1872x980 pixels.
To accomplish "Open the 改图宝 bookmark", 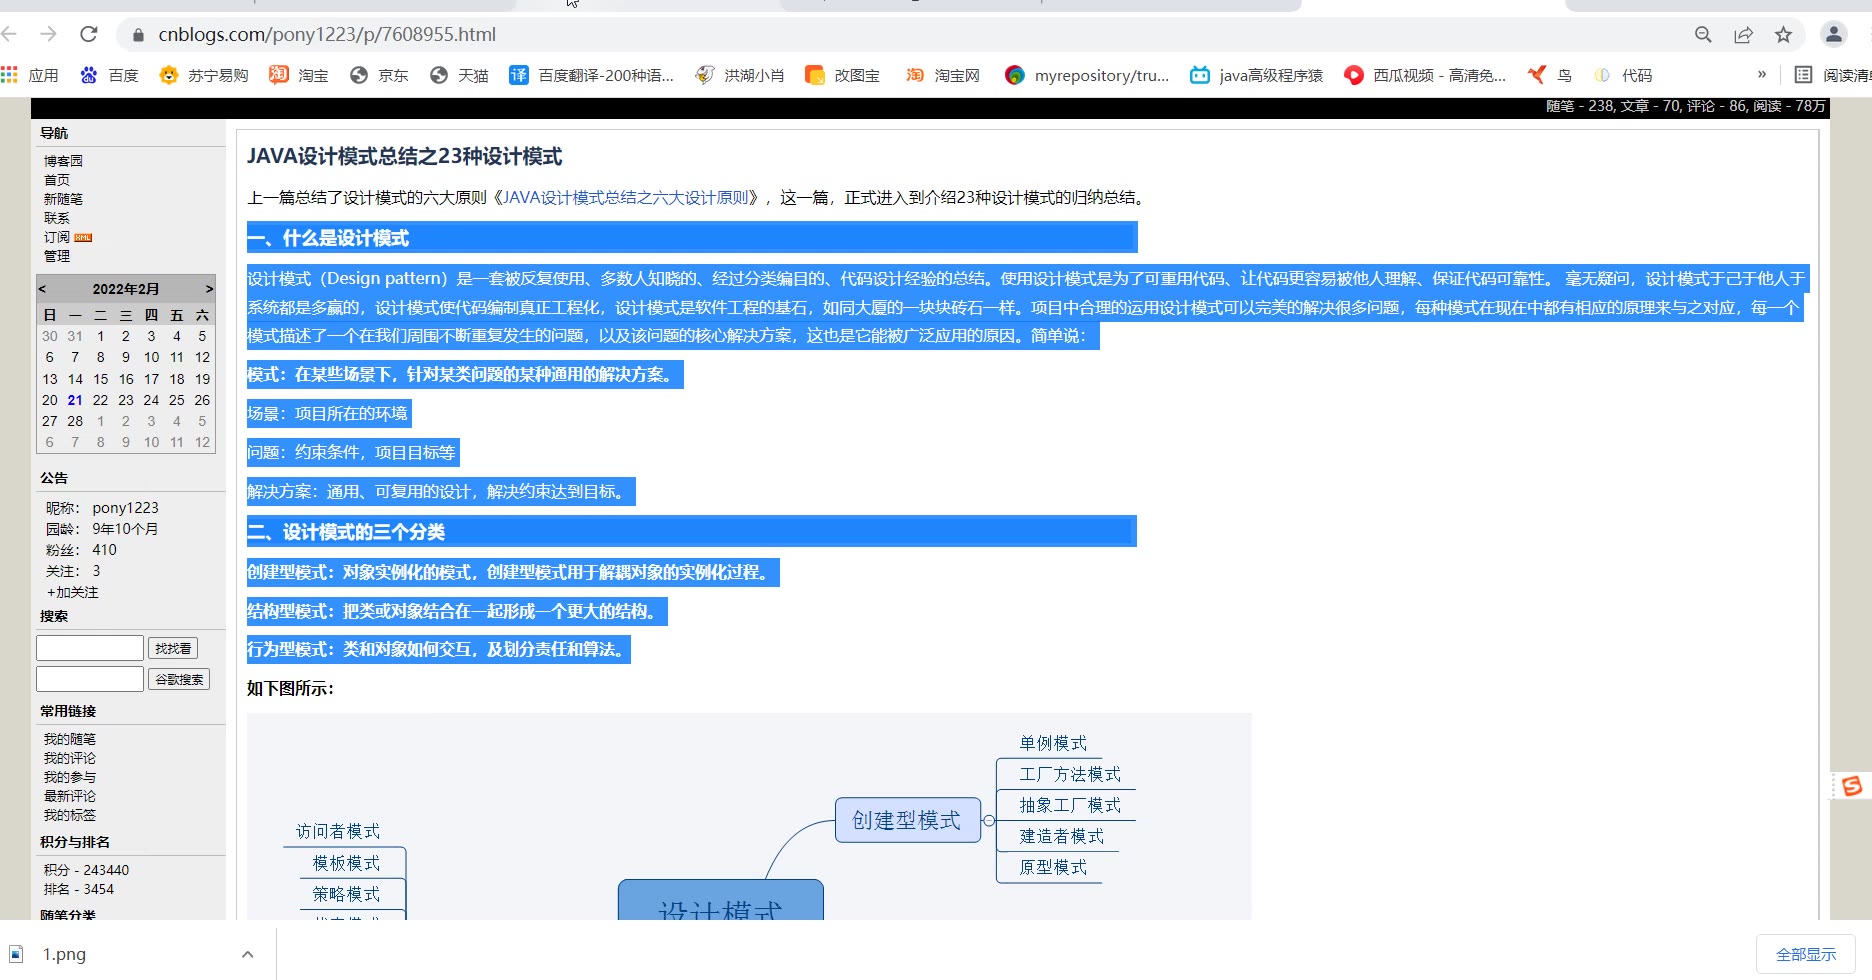I will 843,75.
